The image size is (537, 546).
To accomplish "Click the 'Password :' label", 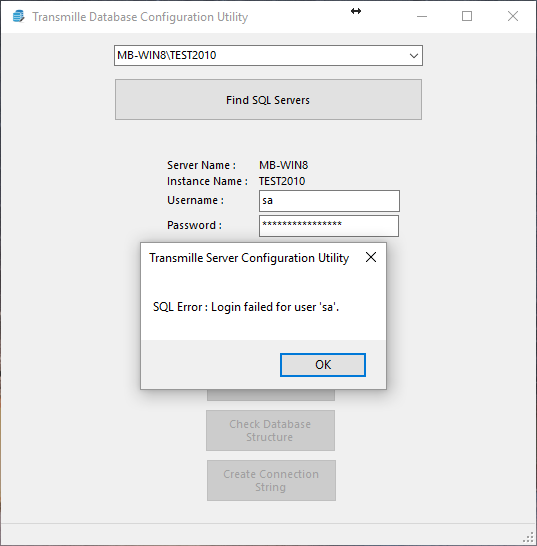I will (x=194, y=225).
